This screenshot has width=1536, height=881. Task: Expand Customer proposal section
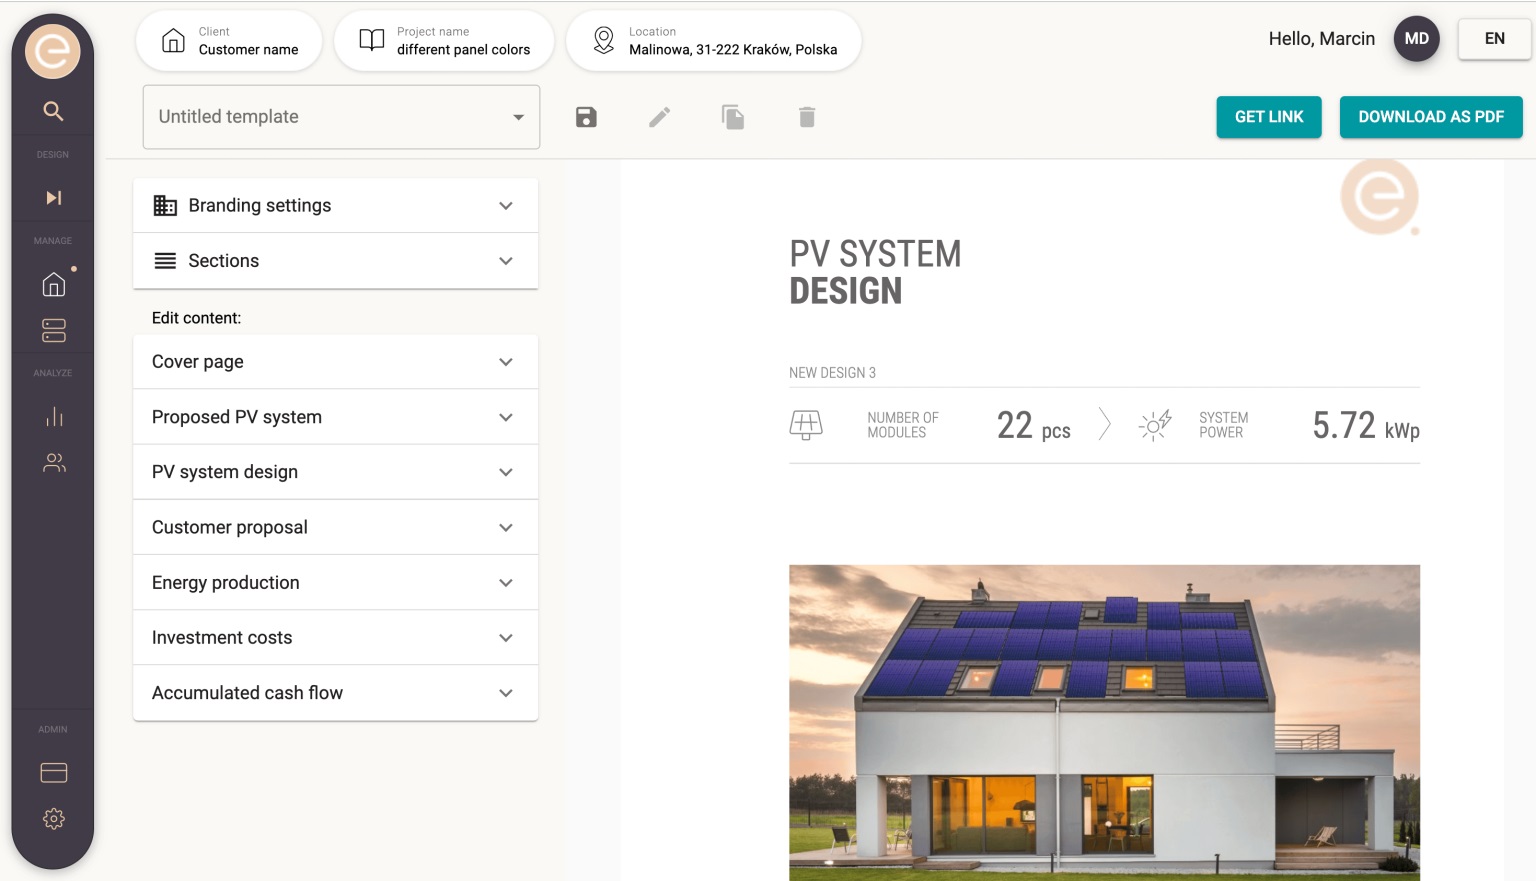(x=336, y=527)
